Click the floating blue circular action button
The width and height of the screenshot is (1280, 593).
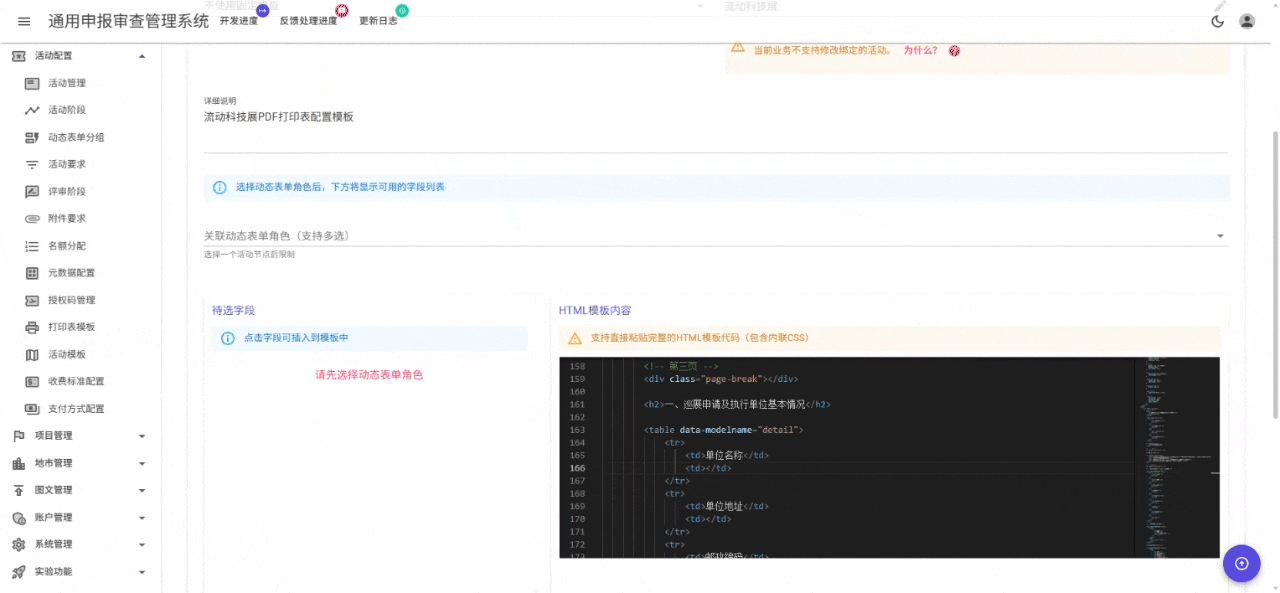pyautogui.click(x=1241, y=563)
